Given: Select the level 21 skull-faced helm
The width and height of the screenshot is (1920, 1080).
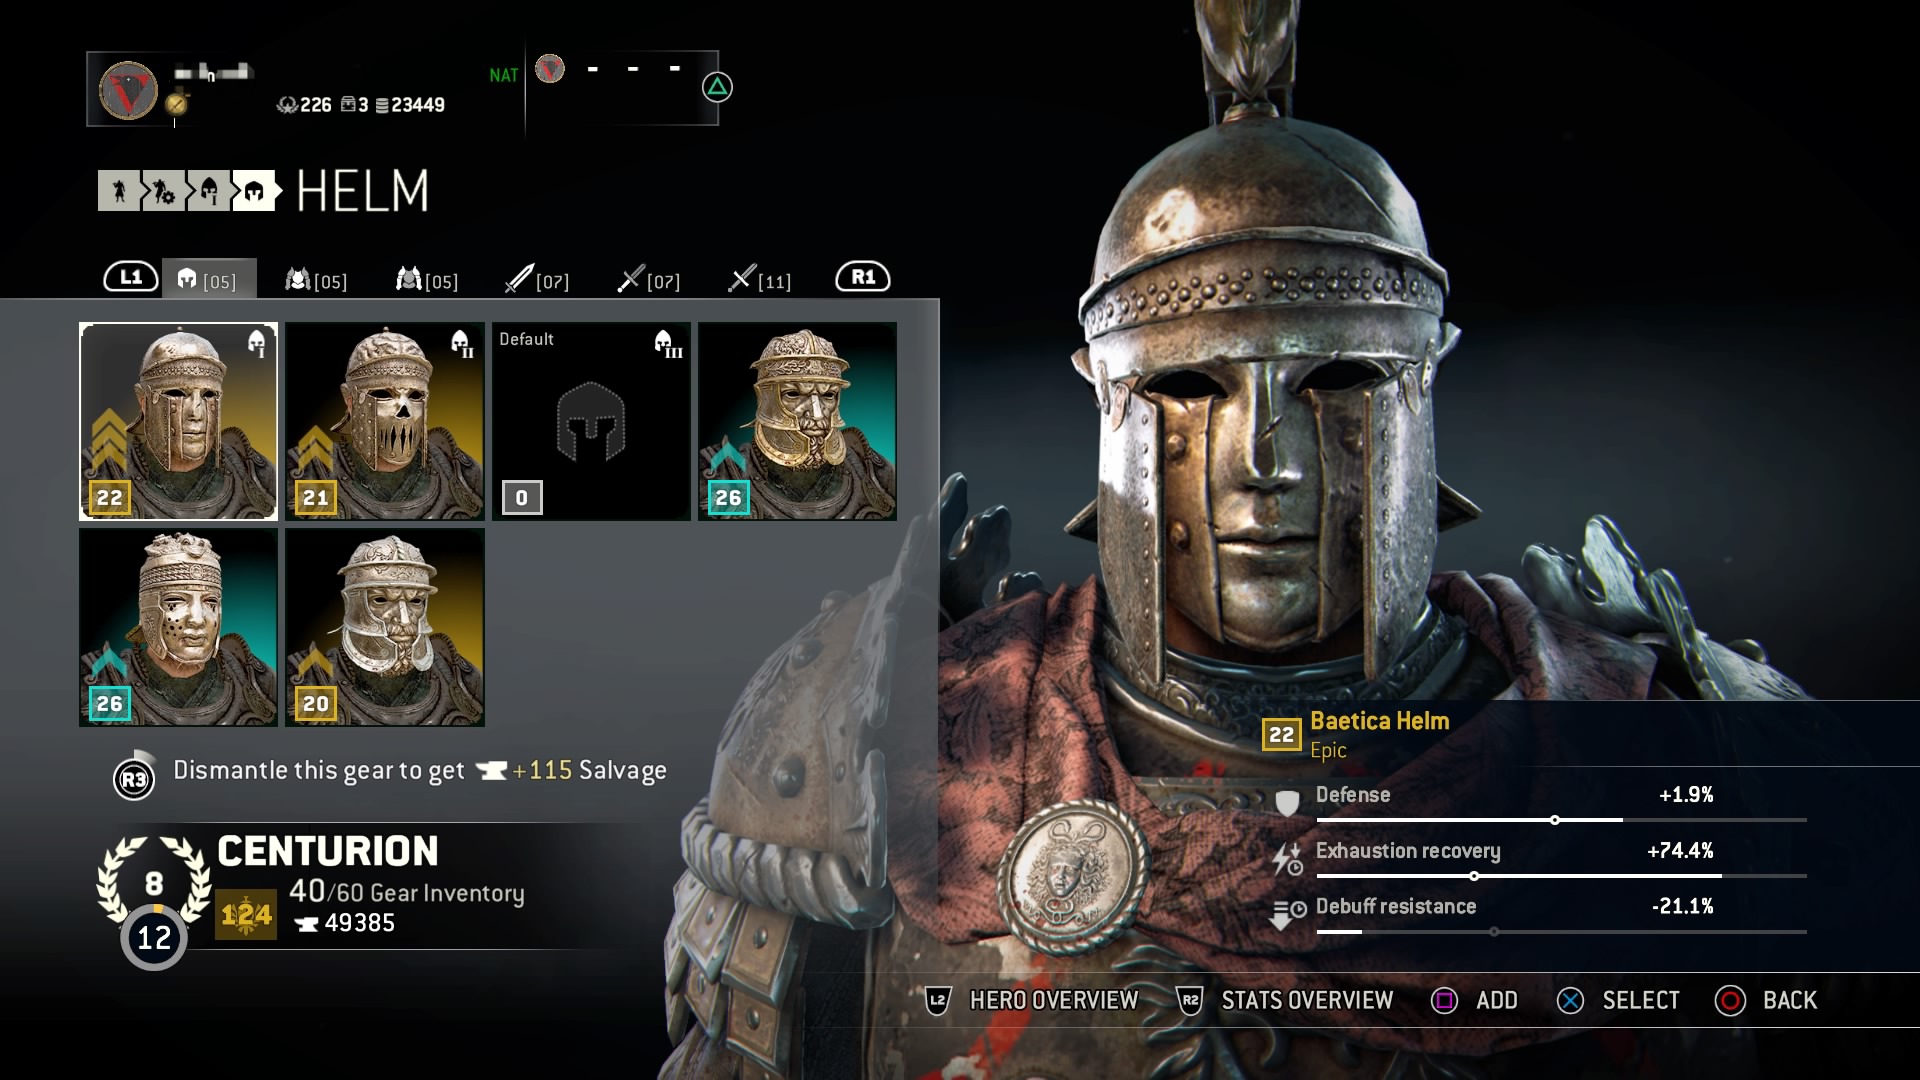Looking at the screenshot, I should click(x=385, y=421).
